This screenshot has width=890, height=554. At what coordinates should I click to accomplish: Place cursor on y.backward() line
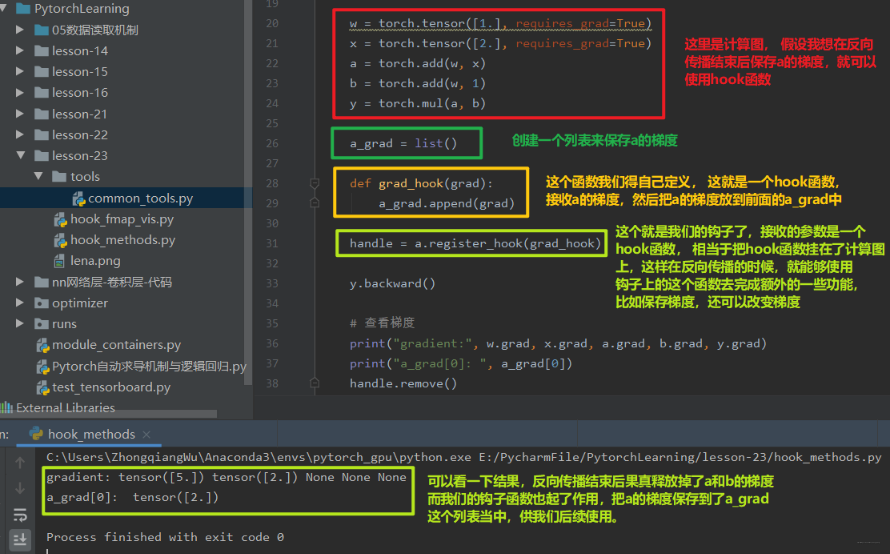pos(392,283)
